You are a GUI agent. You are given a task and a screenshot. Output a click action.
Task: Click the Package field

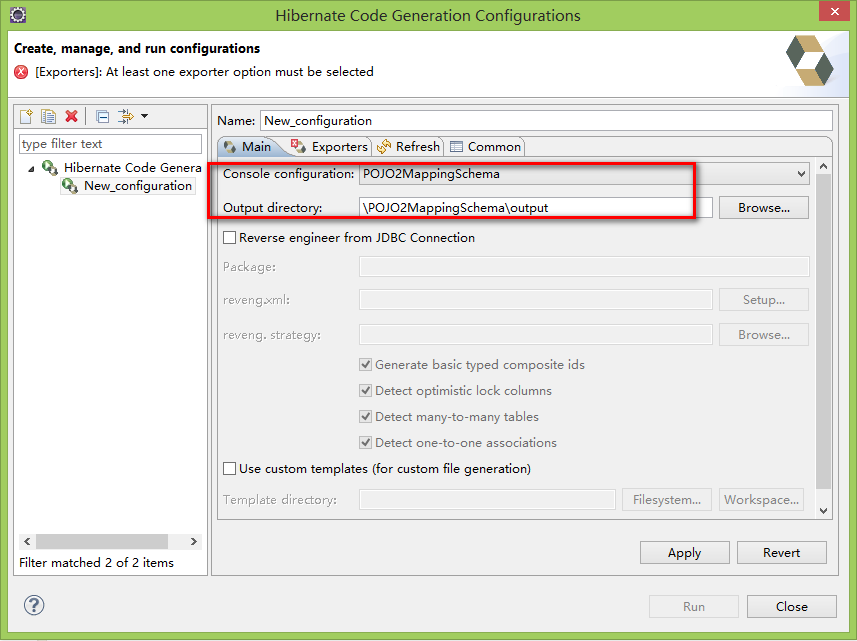(584, 267)
